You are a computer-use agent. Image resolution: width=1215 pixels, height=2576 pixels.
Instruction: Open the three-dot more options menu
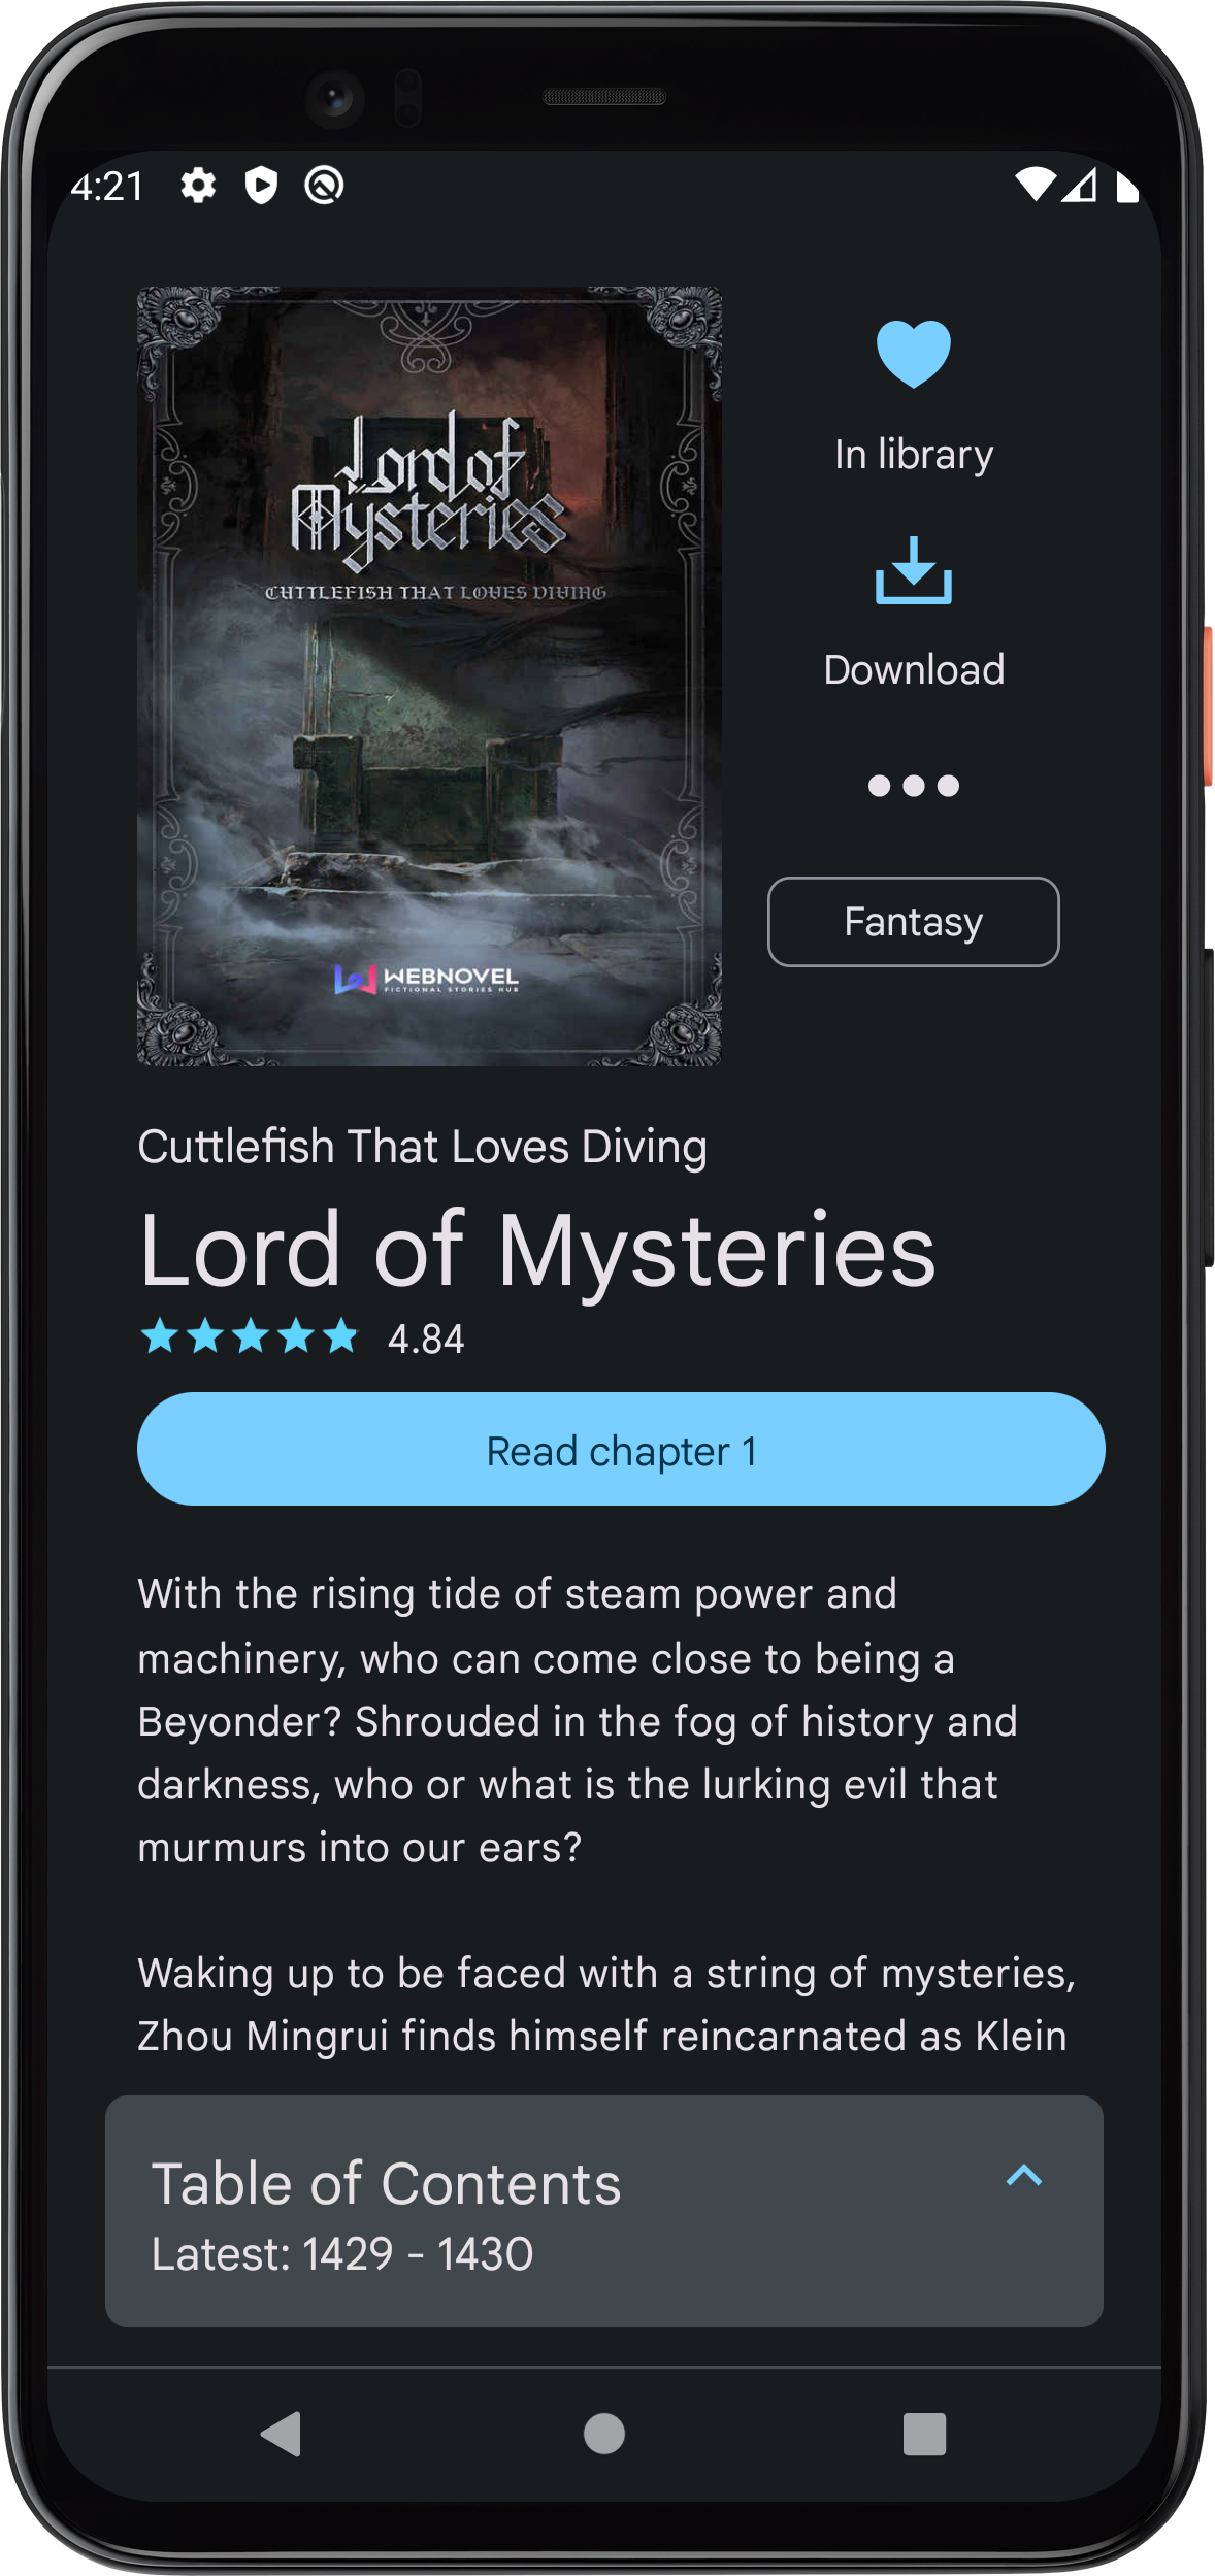913,786
